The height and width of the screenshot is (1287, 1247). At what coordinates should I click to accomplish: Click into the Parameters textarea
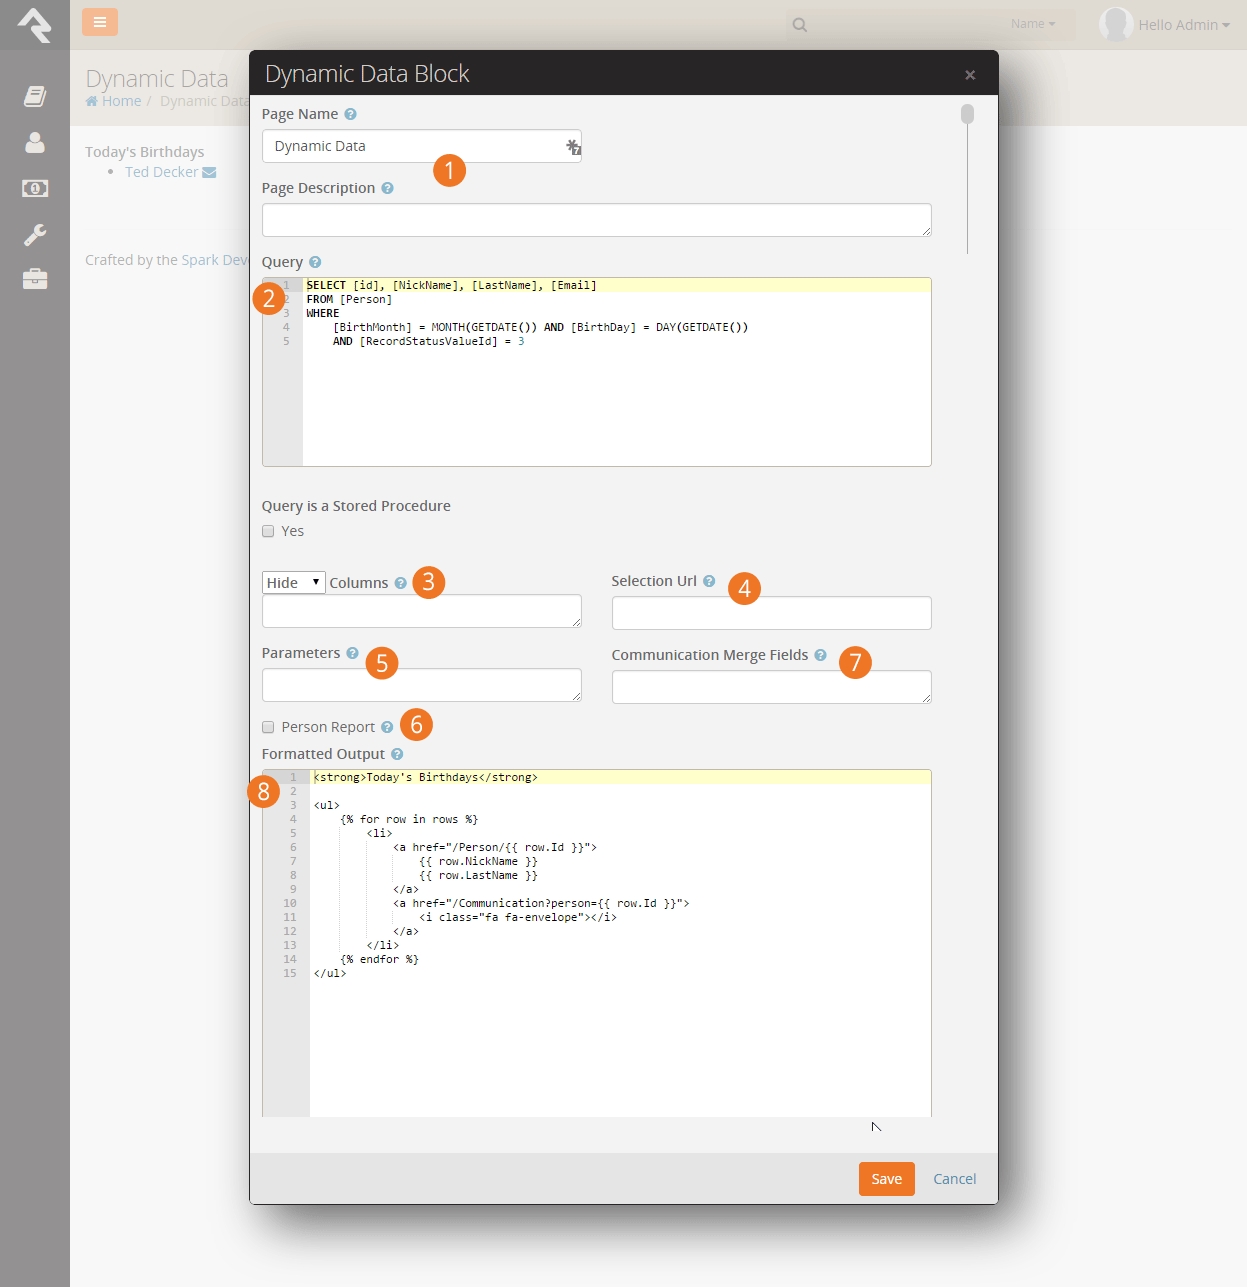pos(422,685)
